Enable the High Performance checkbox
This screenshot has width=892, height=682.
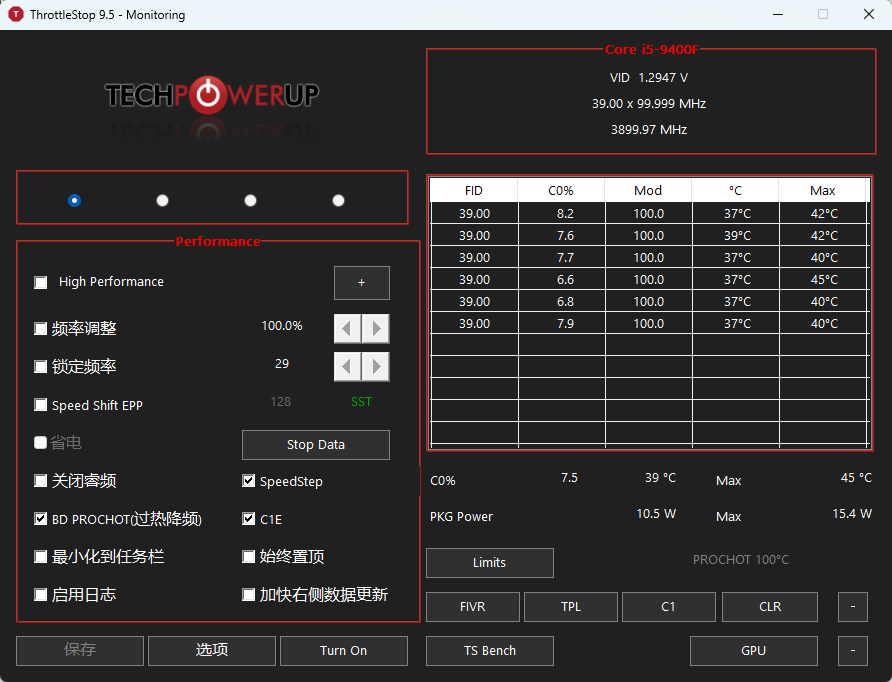[x=40, y=283]
